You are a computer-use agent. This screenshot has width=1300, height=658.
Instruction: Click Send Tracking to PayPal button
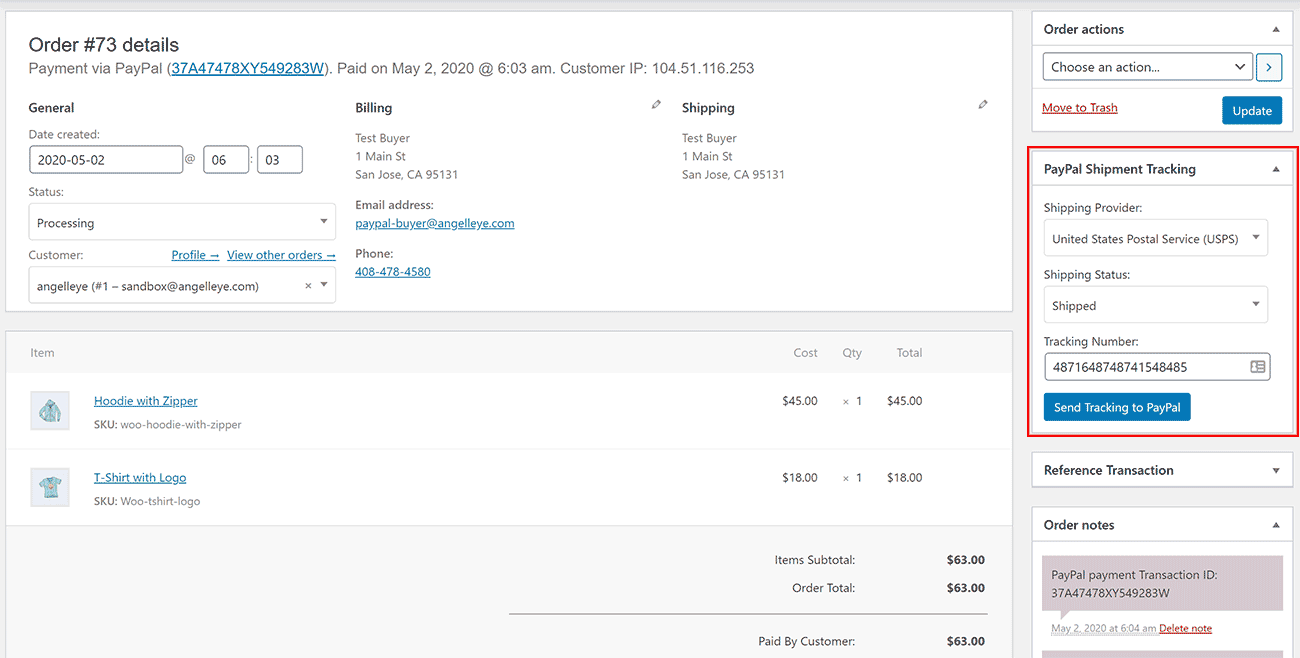coord(1117,408)
